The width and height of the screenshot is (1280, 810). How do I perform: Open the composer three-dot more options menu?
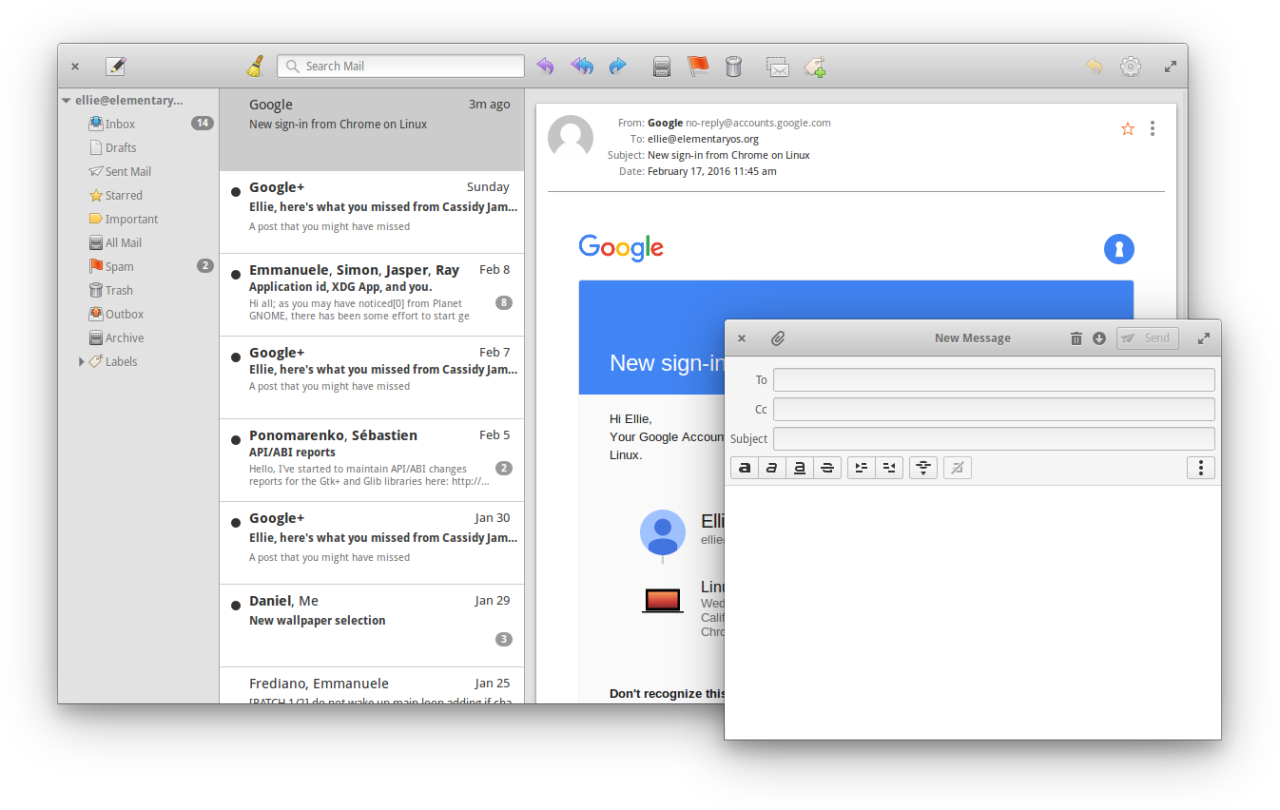(1200, 467)
